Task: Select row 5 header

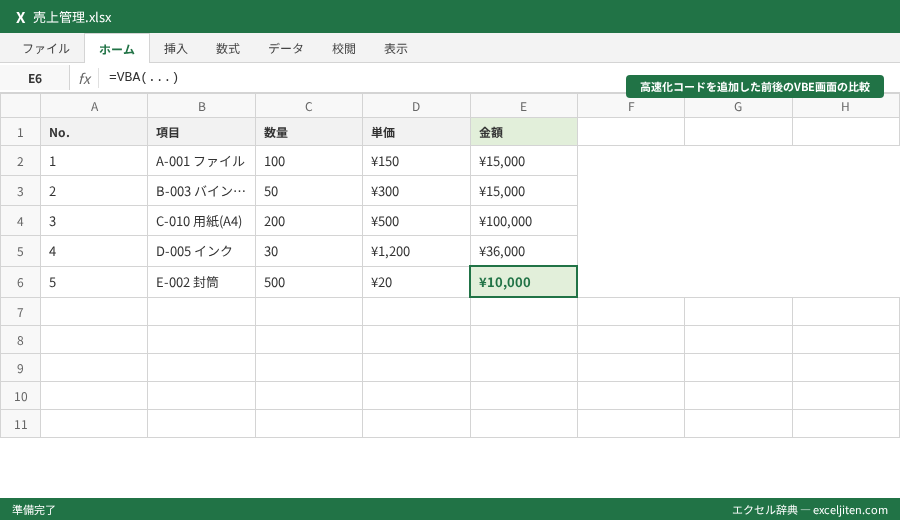Action: click(x=20, y=251)
